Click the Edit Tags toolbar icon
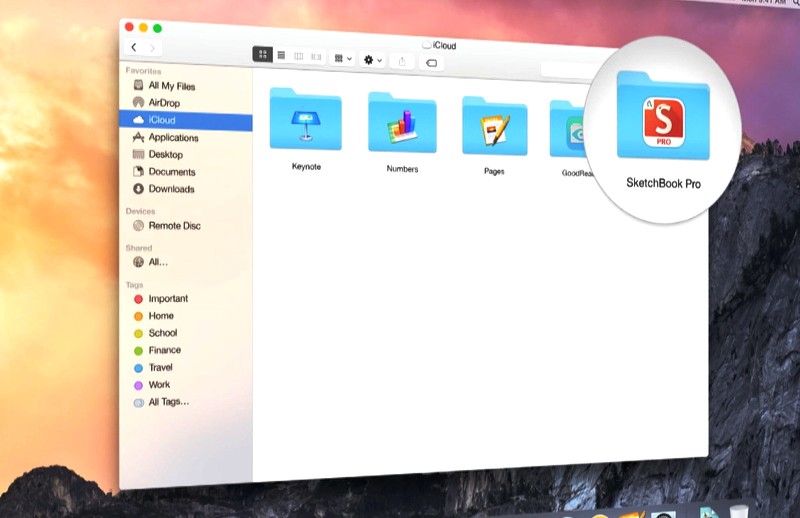The height and width of the screenshot is (518, 800). (x=431, y=63)
